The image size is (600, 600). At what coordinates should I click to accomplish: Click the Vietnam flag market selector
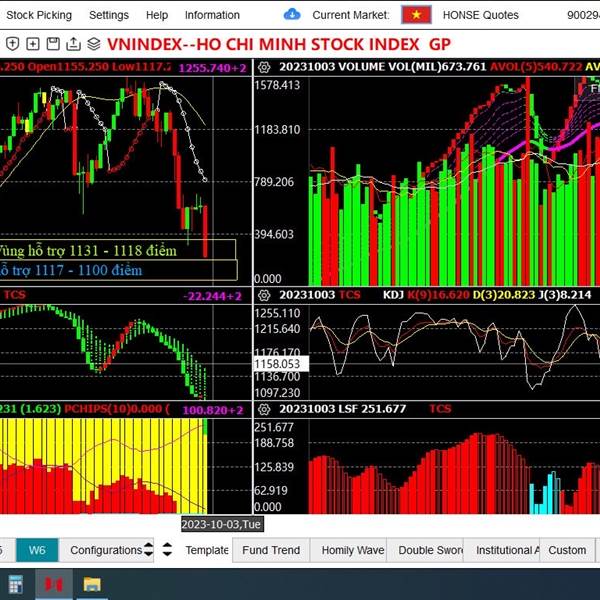click(x=416, y=15)
